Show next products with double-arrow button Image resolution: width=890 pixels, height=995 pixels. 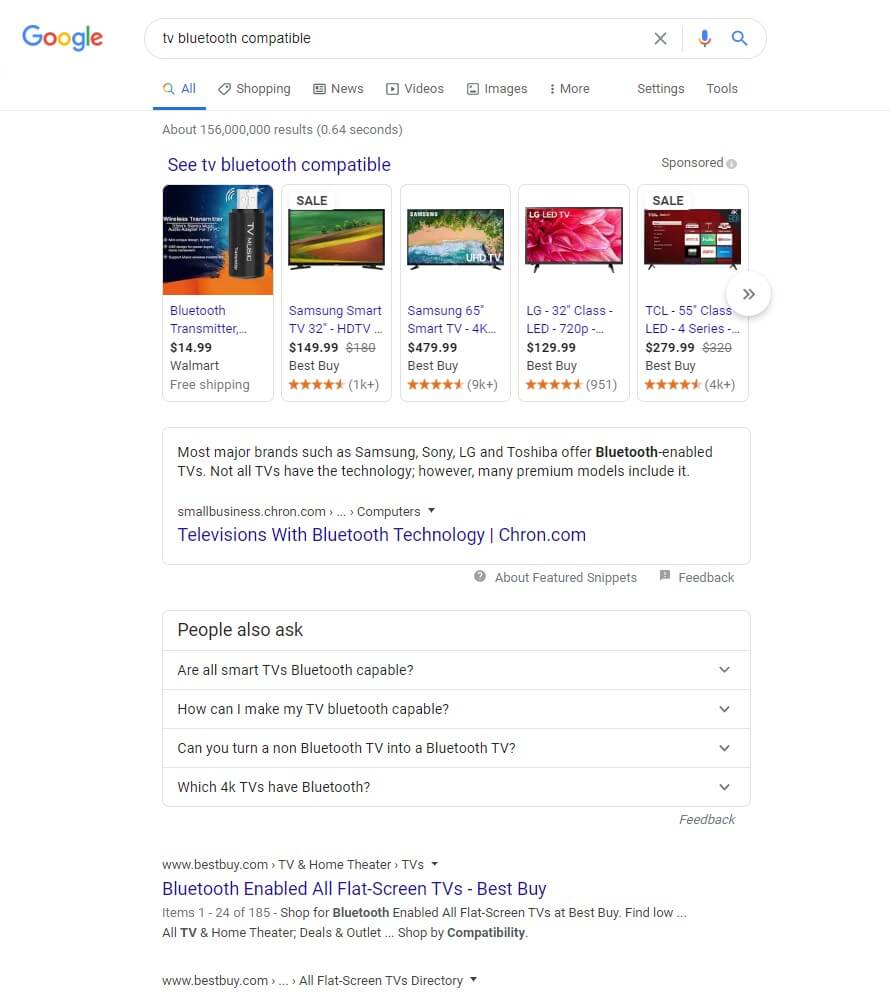pos(749,294)
